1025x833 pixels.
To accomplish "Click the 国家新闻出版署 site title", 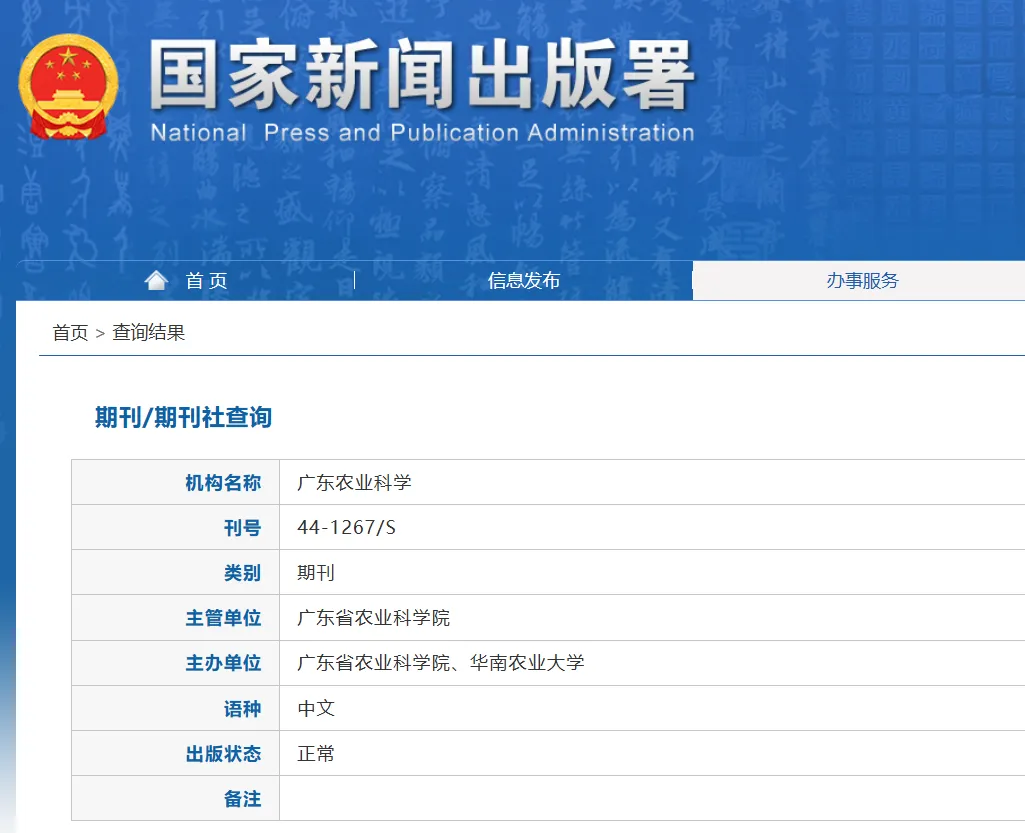I will pyautogui.click(x=422, y=74).
